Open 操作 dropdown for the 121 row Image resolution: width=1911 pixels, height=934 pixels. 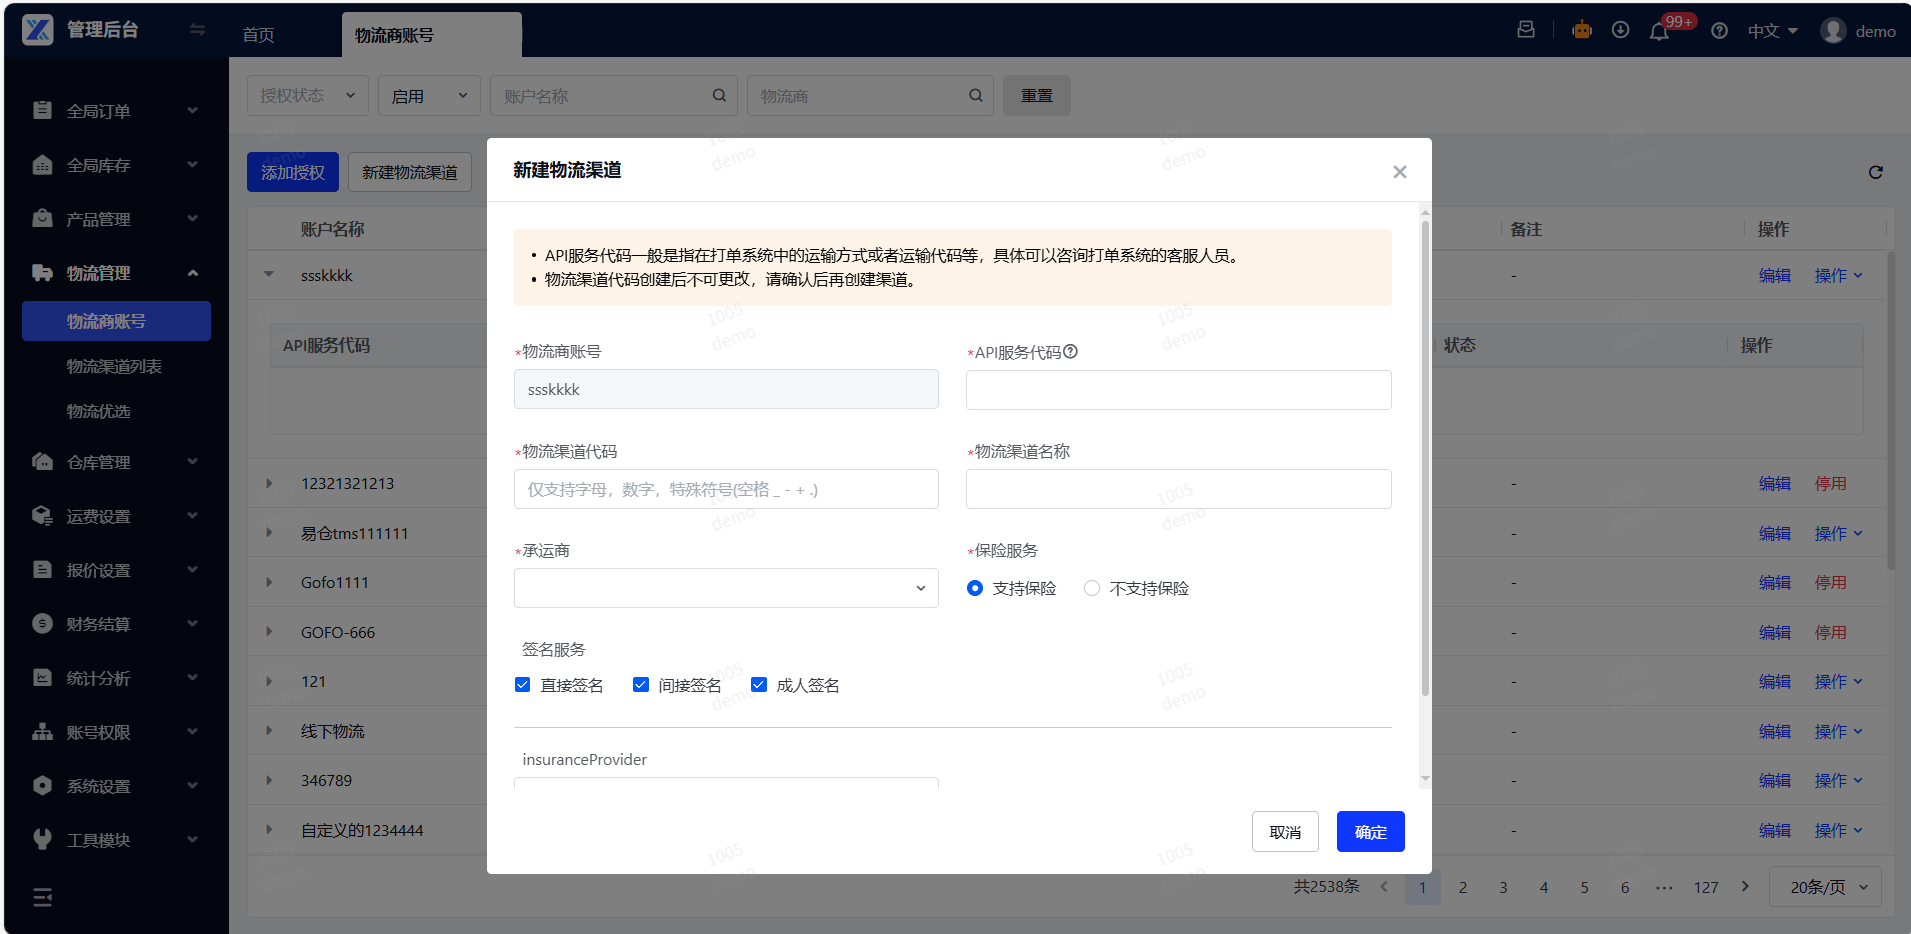[x=1839, y=681]
